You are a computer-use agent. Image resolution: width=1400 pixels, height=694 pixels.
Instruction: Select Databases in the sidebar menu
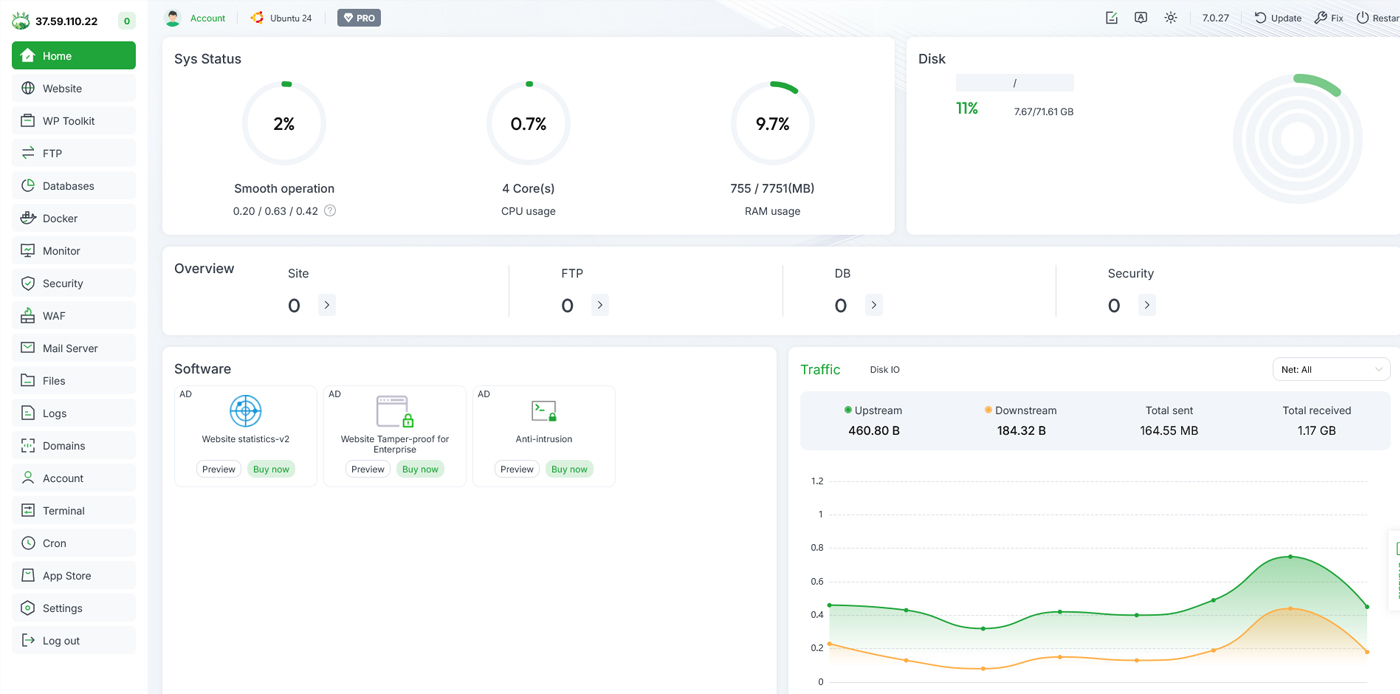[68, 186]
